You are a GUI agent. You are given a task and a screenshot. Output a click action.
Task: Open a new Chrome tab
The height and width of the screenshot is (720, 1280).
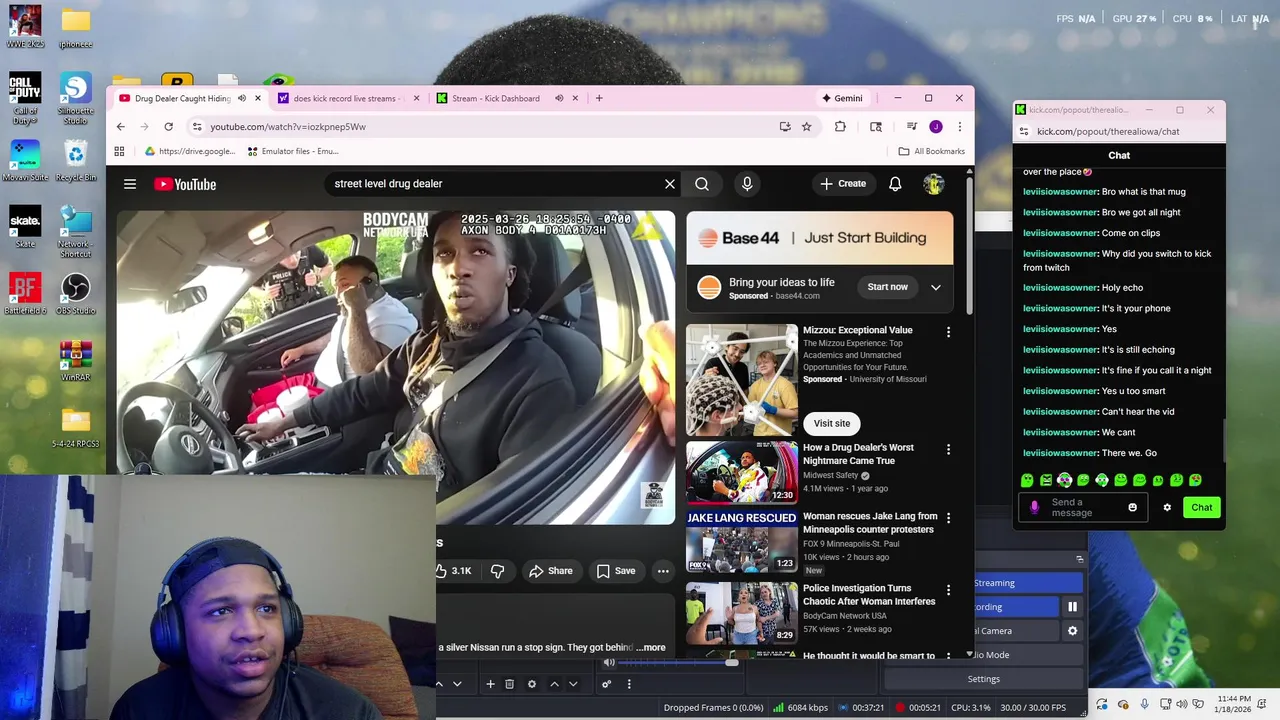[599, 98]
